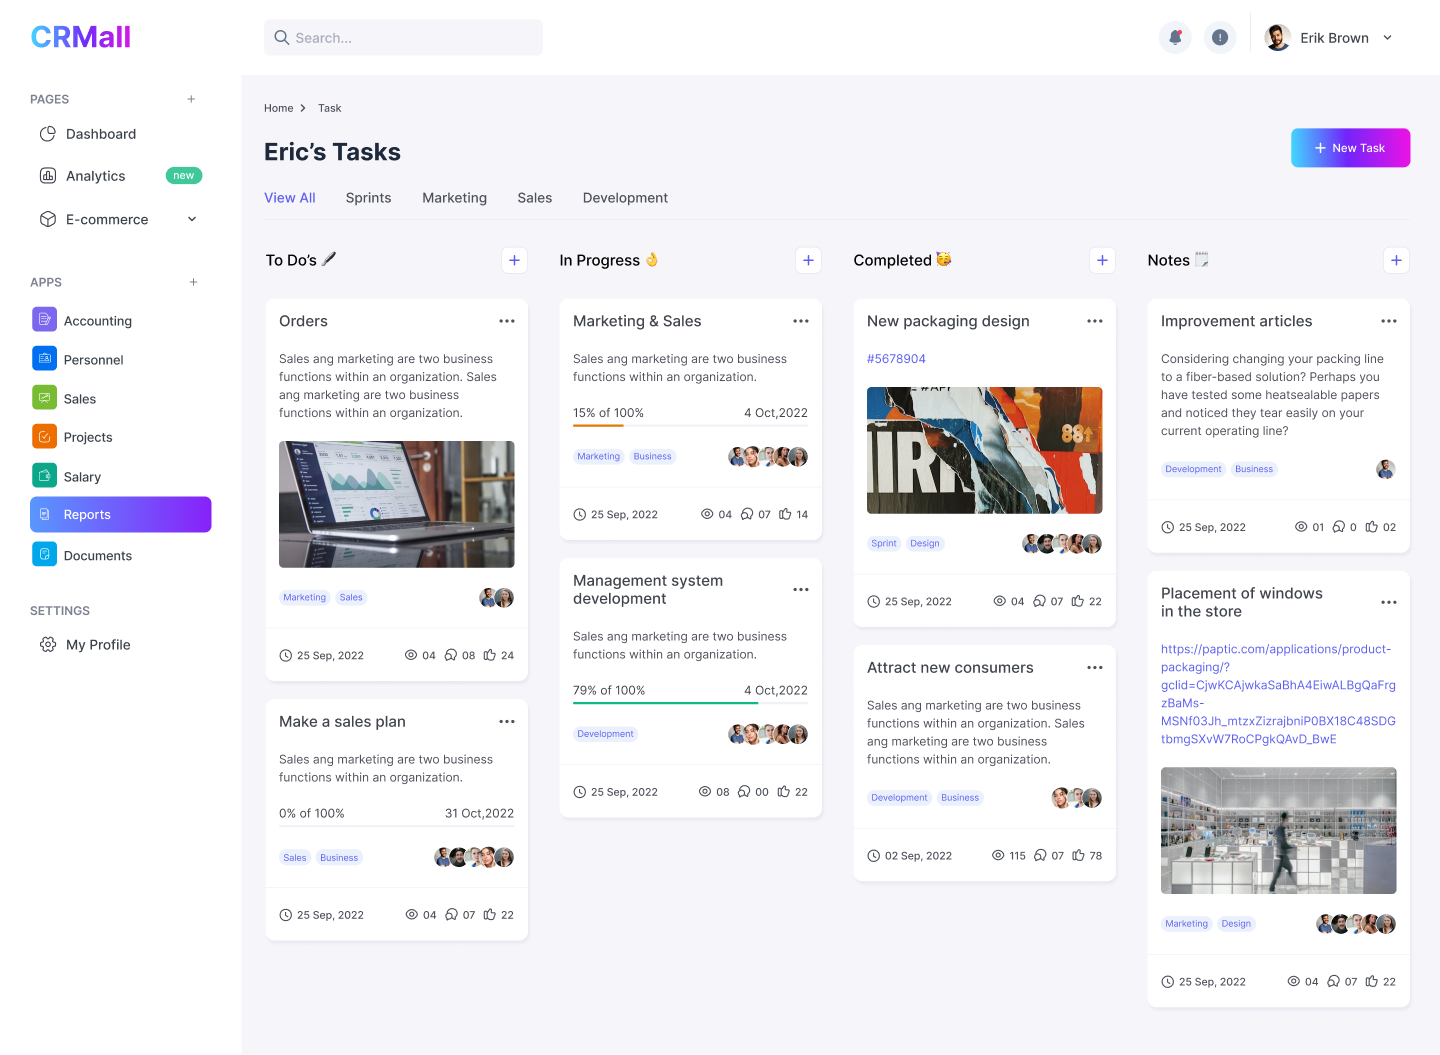The height and width of the screenshot is (1055, 1440).
Task: Click the views eye icon on Improvement articles
Action: coord(1301,527)
